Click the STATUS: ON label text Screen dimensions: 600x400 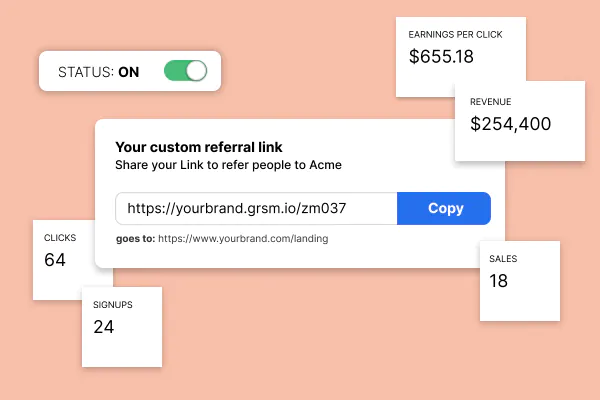point(98,72)
